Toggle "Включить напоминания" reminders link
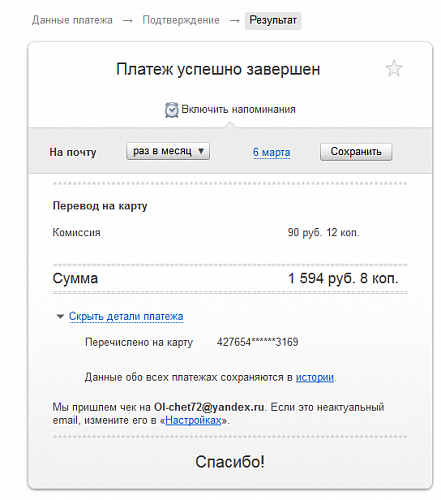441x500 pixels. tap(238, 109)
